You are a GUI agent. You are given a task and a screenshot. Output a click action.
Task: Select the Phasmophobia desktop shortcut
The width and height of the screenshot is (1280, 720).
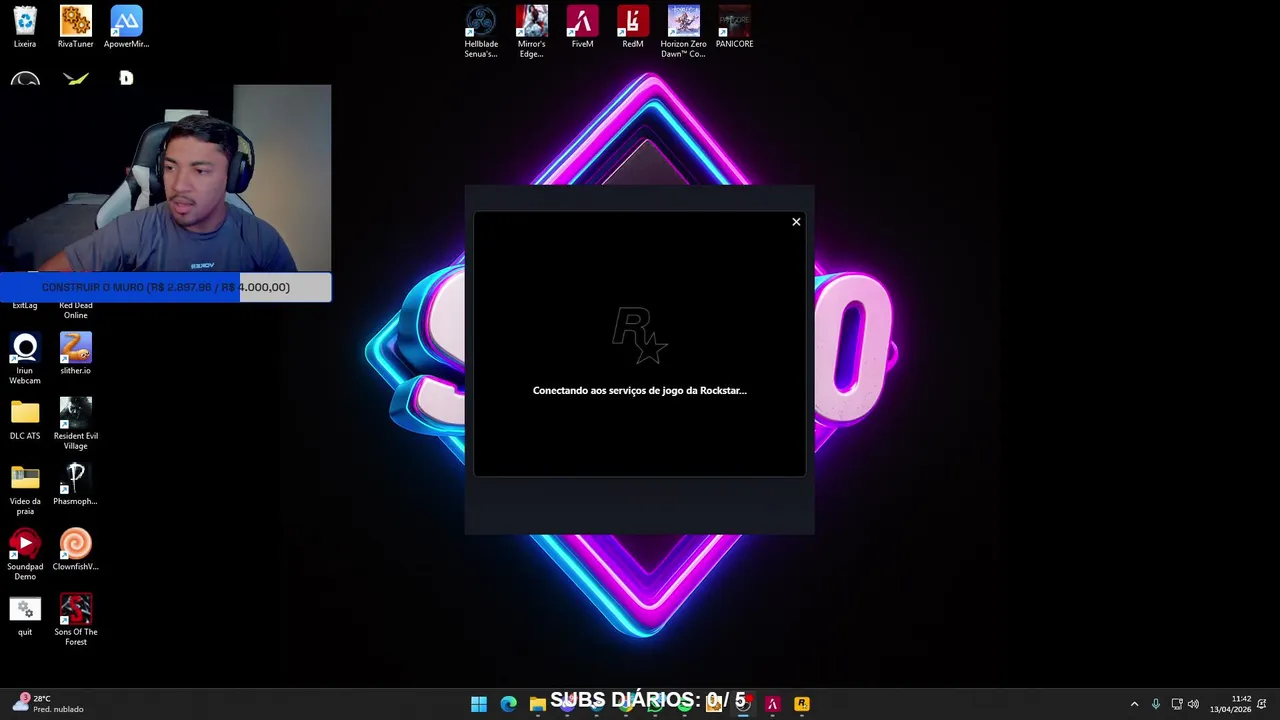(x=75, y=485)
